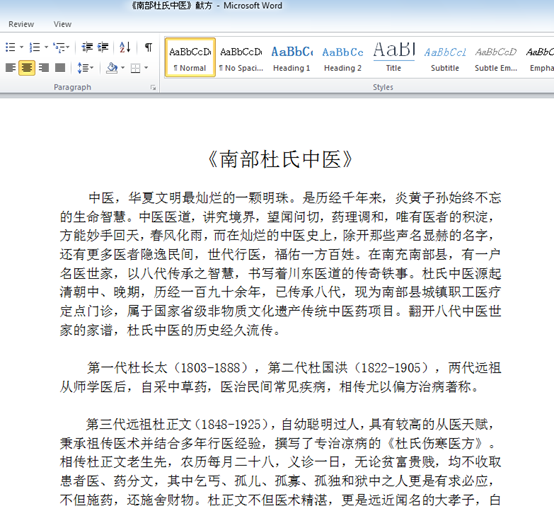Screen dimensions: 554x511
Task: Click the Sort A-Z icon
Action: click(125, 47)
